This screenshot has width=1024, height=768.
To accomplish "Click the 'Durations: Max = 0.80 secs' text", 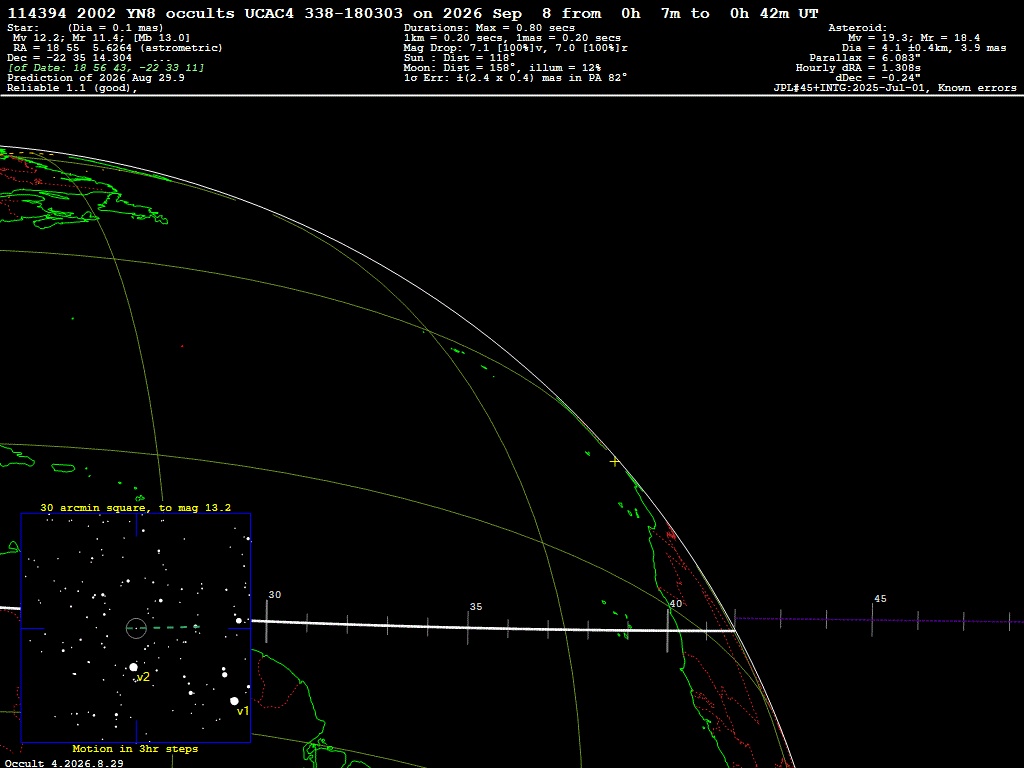I will (489, 28).
